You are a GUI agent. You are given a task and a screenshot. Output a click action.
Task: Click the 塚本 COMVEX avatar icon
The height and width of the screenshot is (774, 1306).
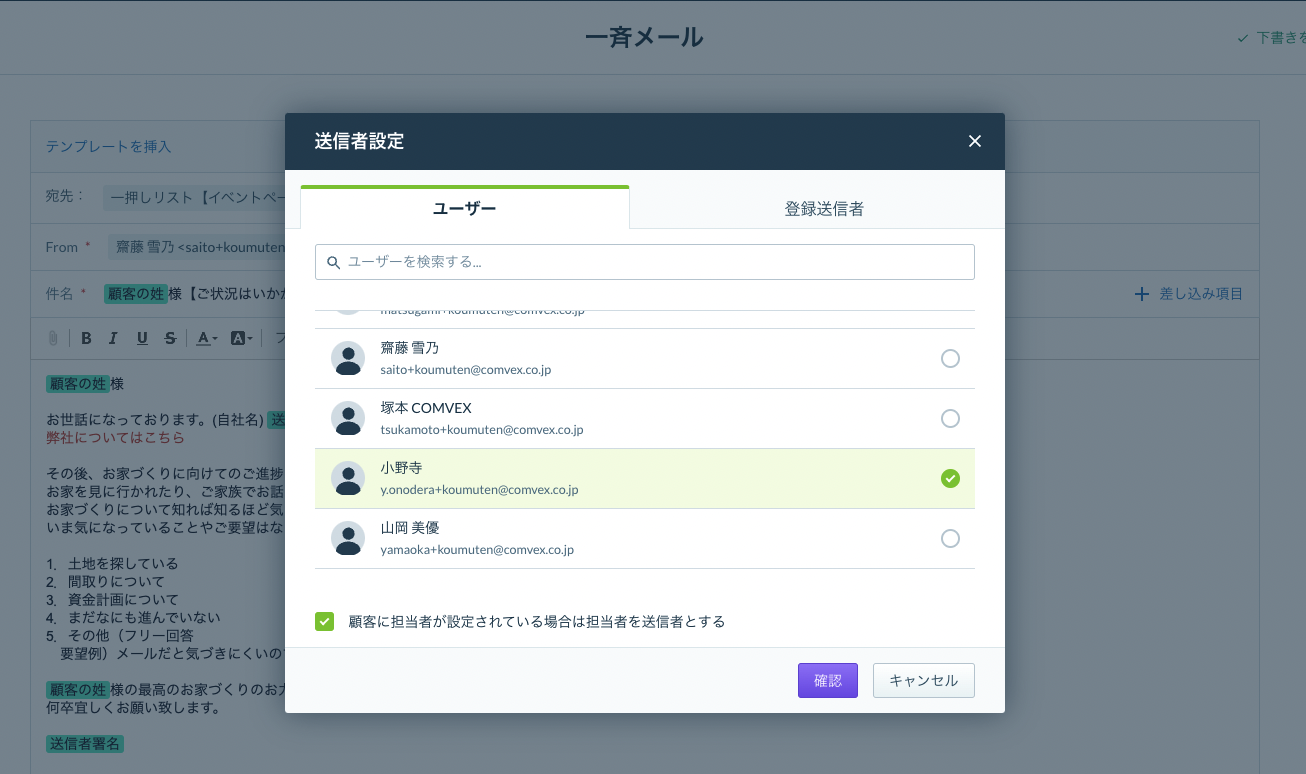click(348, 418)
